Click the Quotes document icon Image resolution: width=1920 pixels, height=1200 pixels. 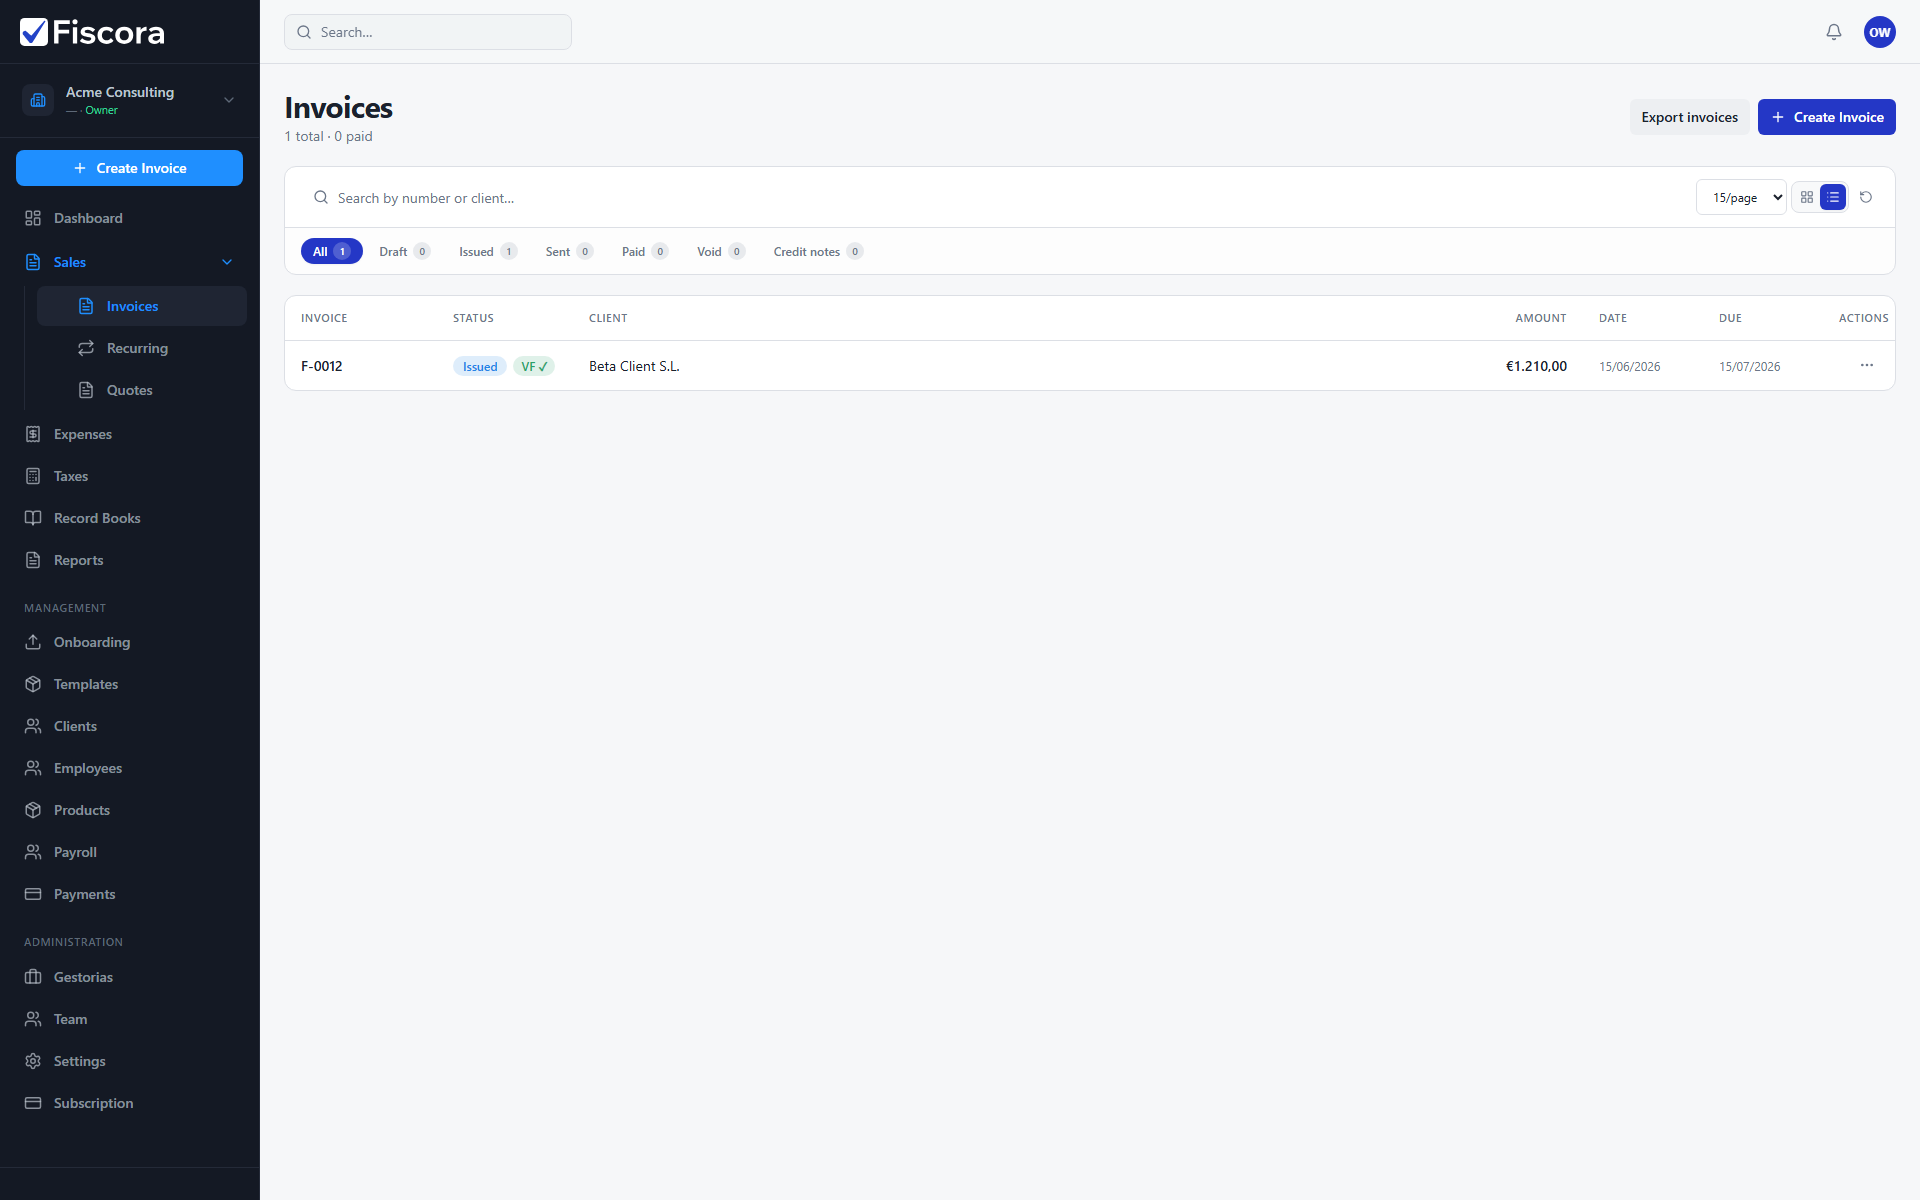click(86, 390)
